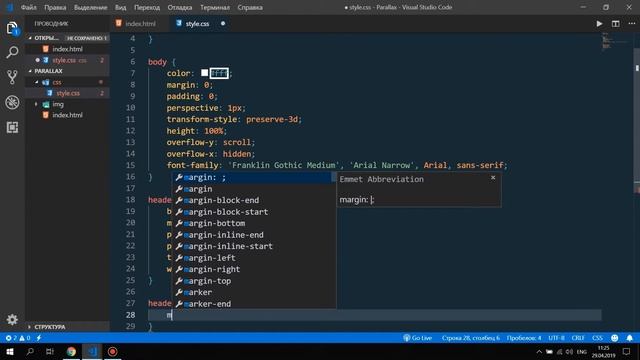
Task: Change indentation via Пробелов: 4
Action: [524, 338]
